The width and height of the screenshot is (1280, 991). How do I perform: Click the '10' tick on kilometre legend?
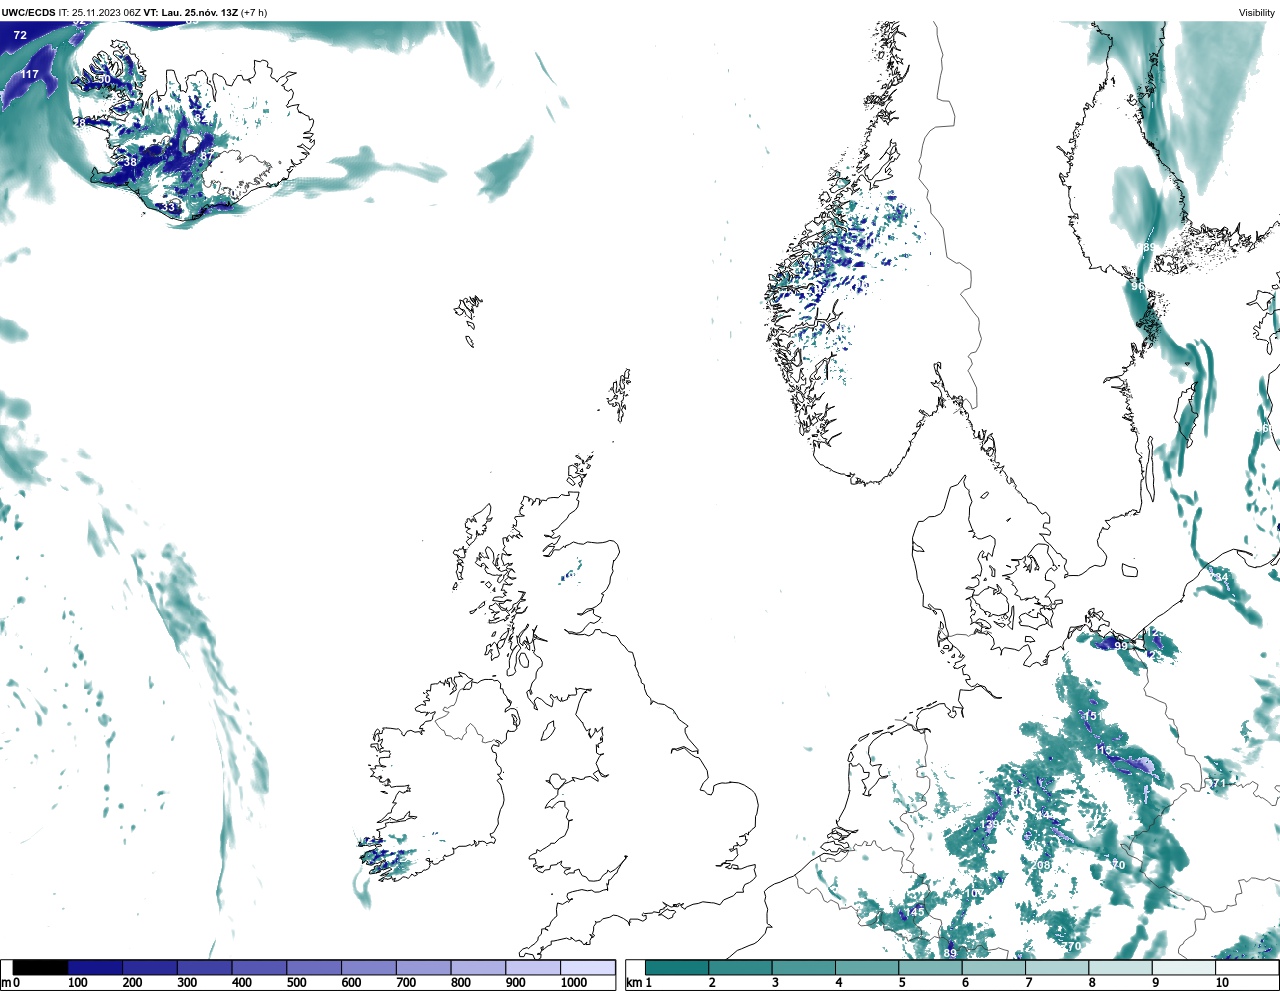click(x=1222, y=983)
